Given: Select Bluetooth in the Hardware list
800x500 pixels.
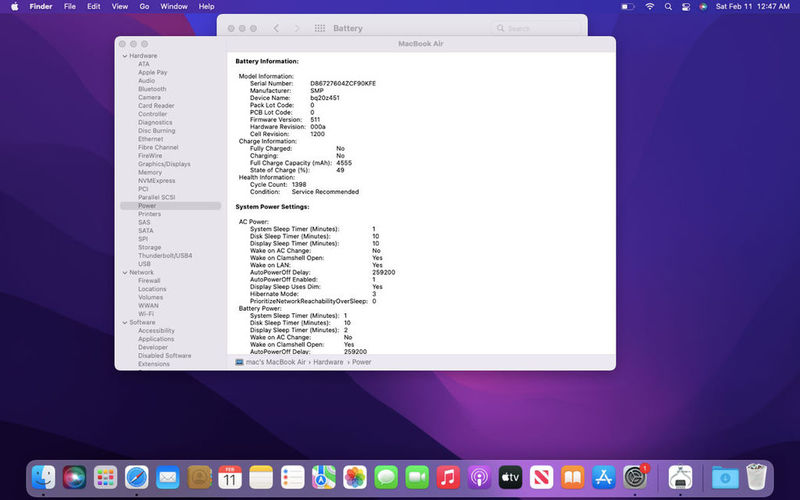Looking at the screenshot, I should [152, 89].
